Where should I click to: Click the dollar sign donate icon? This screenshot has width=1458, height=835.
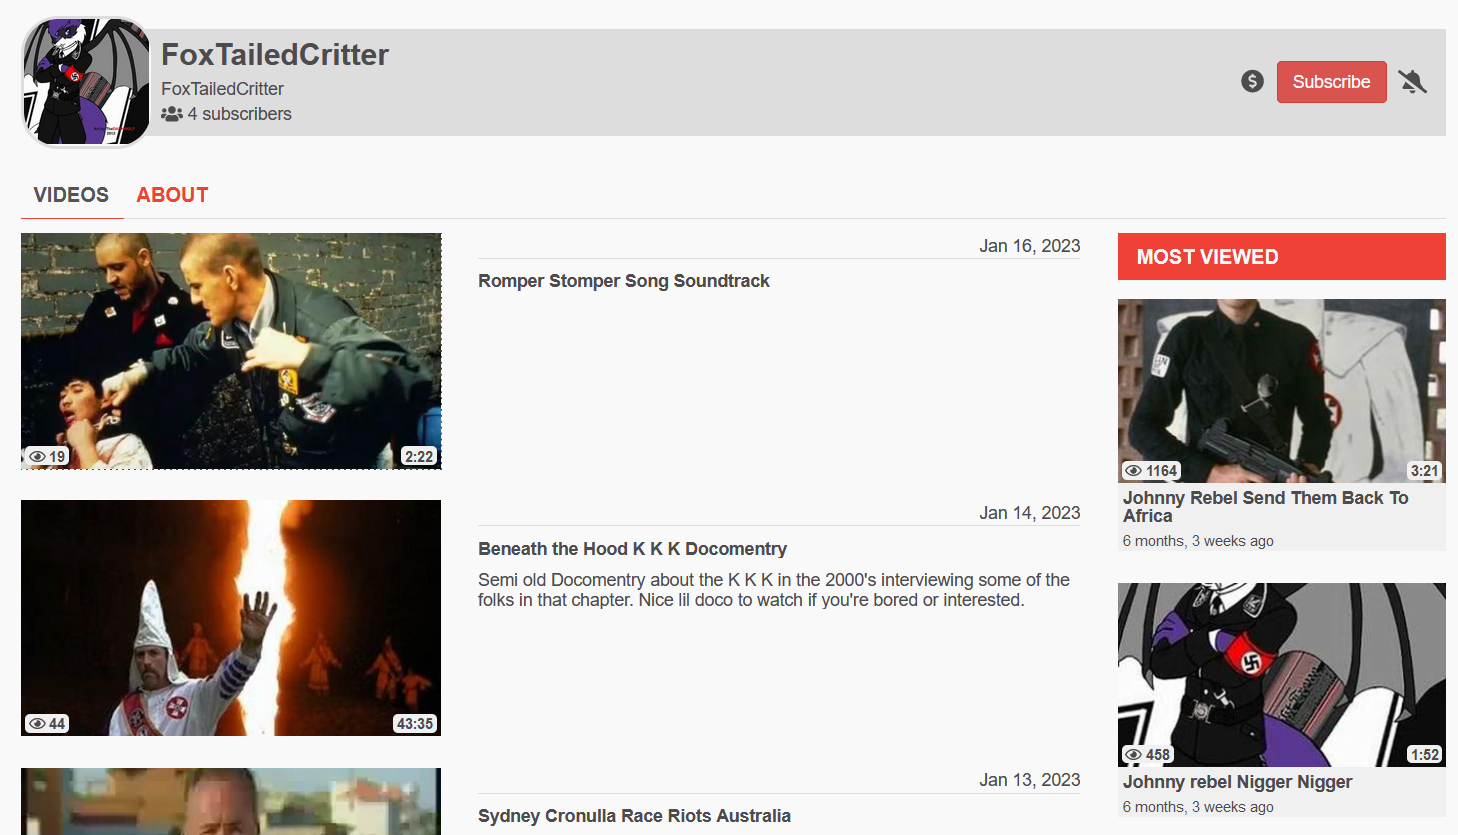pyautogui.click(x=1252, y=81)
